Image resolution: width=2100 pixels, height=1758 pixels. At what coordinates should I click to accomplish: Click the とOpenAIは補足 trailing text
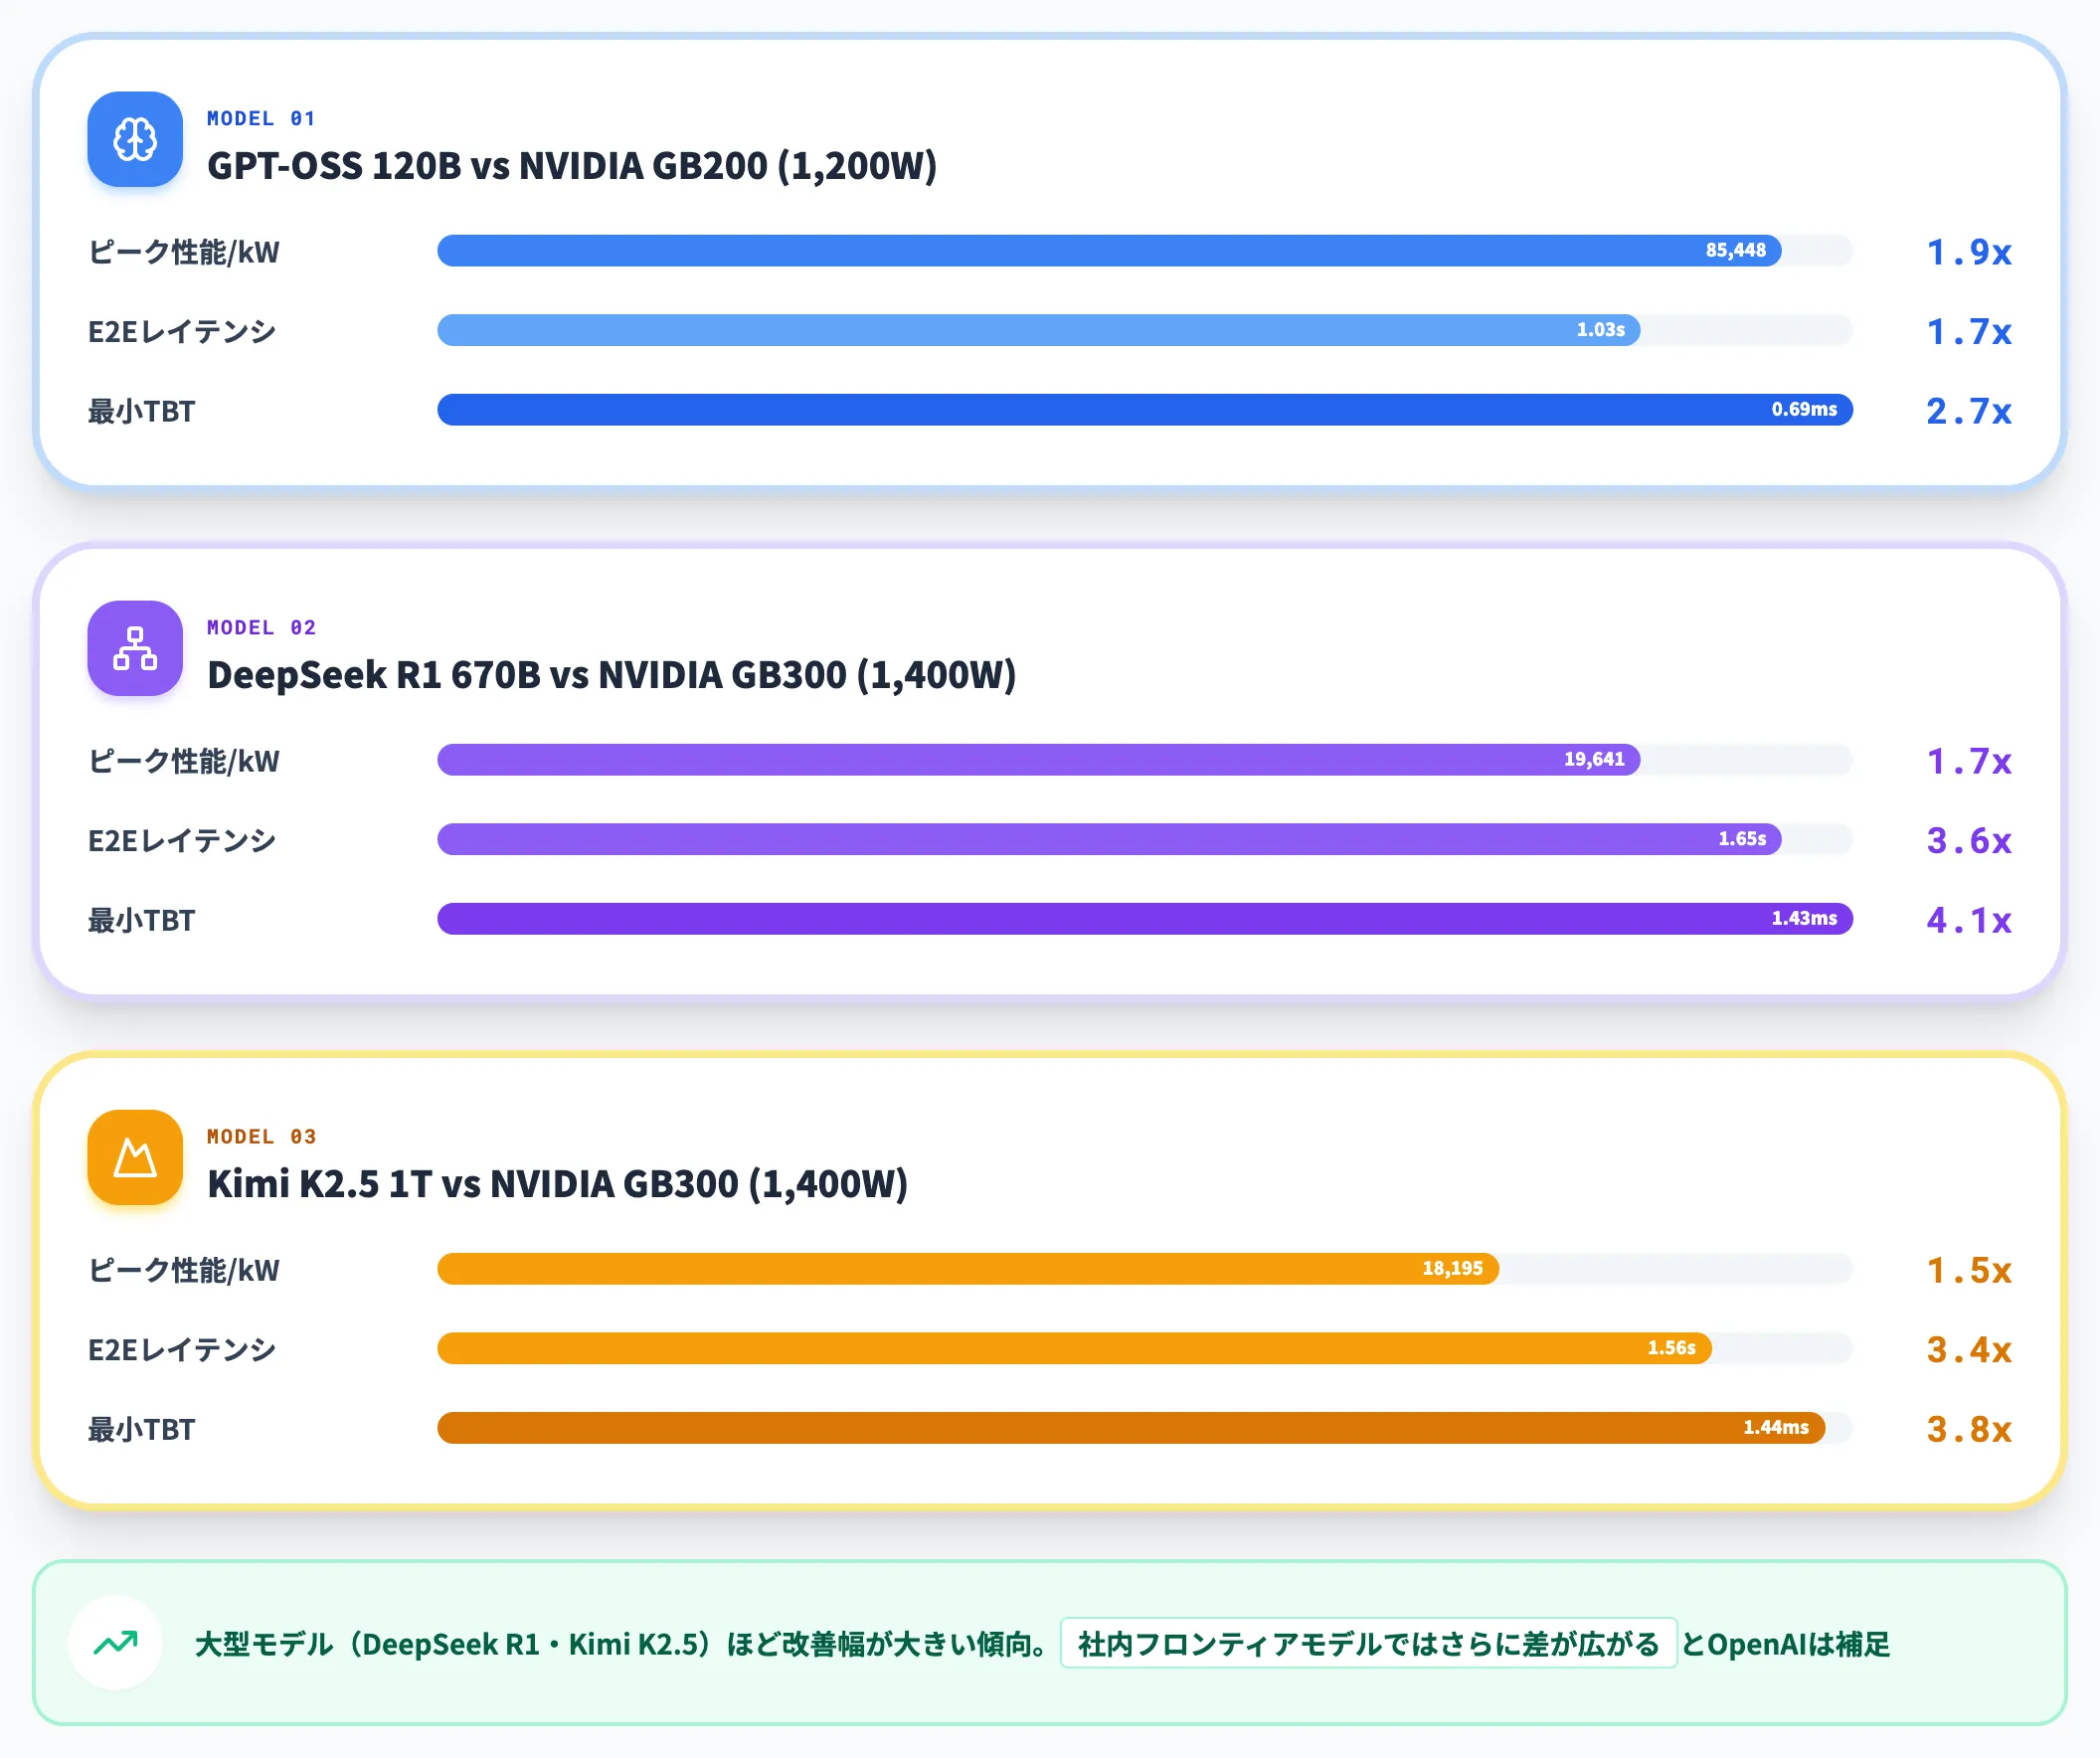tap(1785, 1644)
